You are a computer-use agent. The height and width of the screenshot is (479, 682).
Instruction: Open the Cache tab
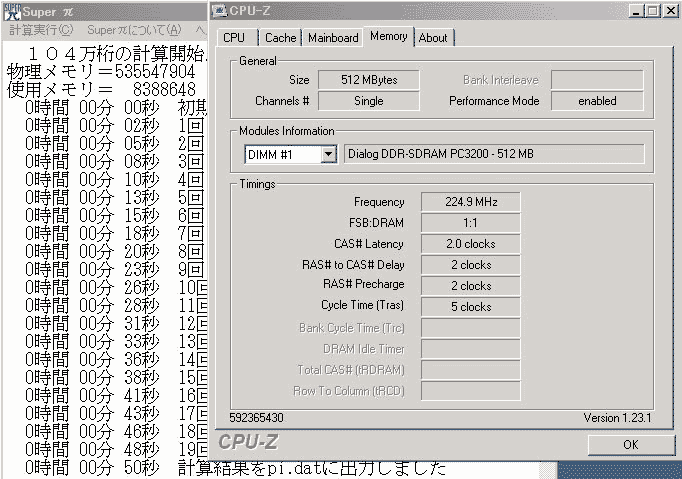click(x=280, y=38)
